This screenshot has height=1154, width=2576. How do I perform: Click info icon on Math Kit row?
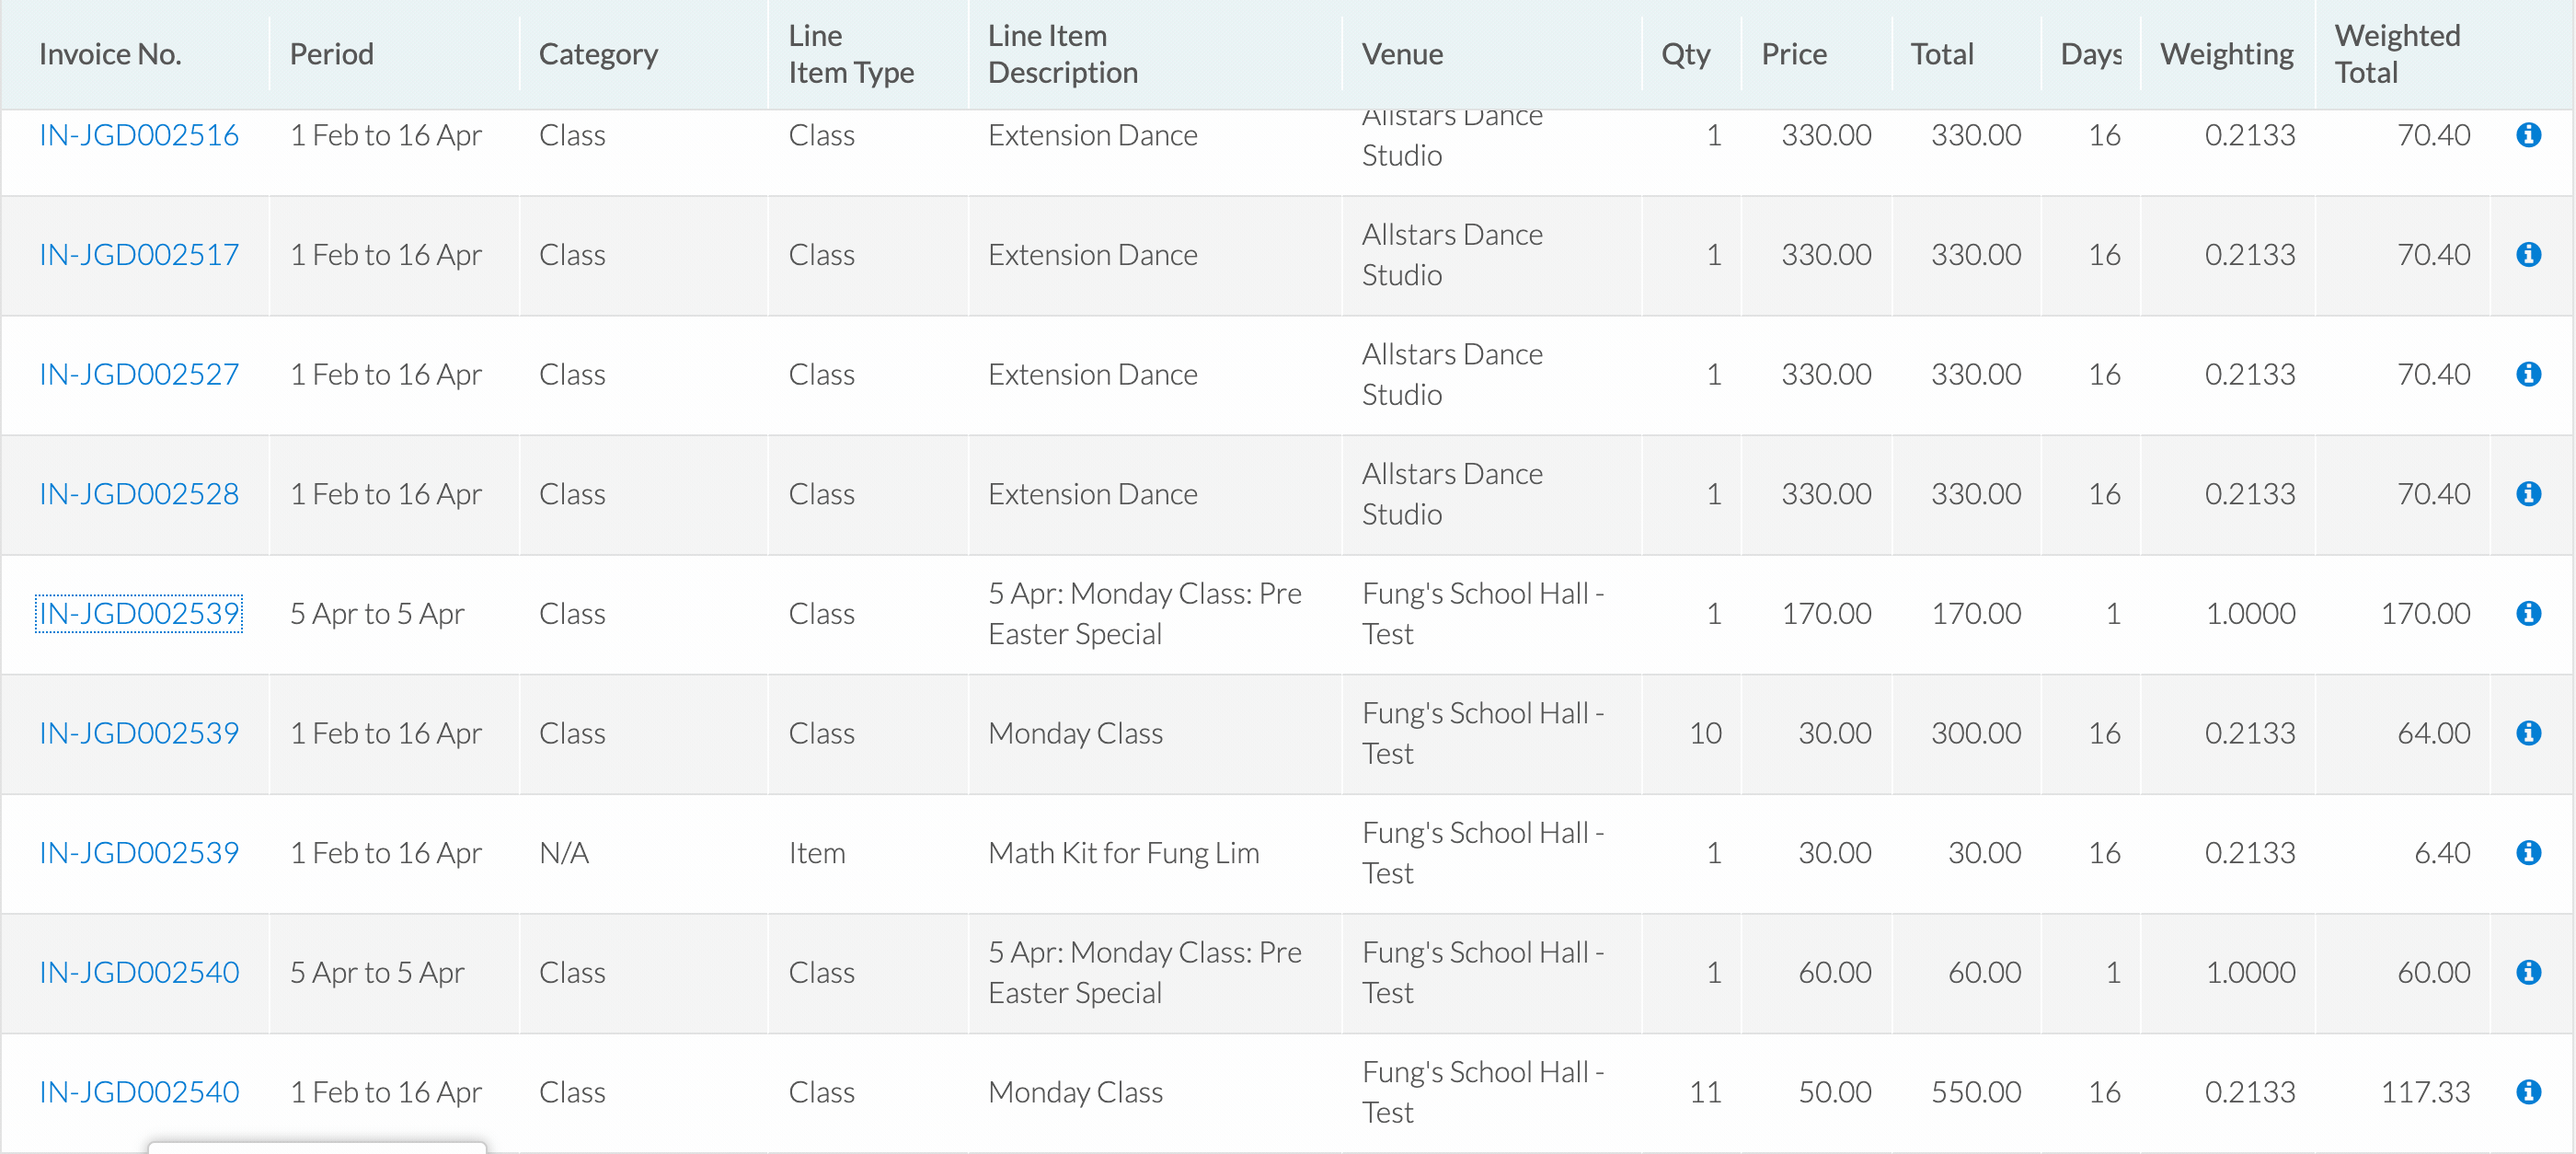point(2528,853)
